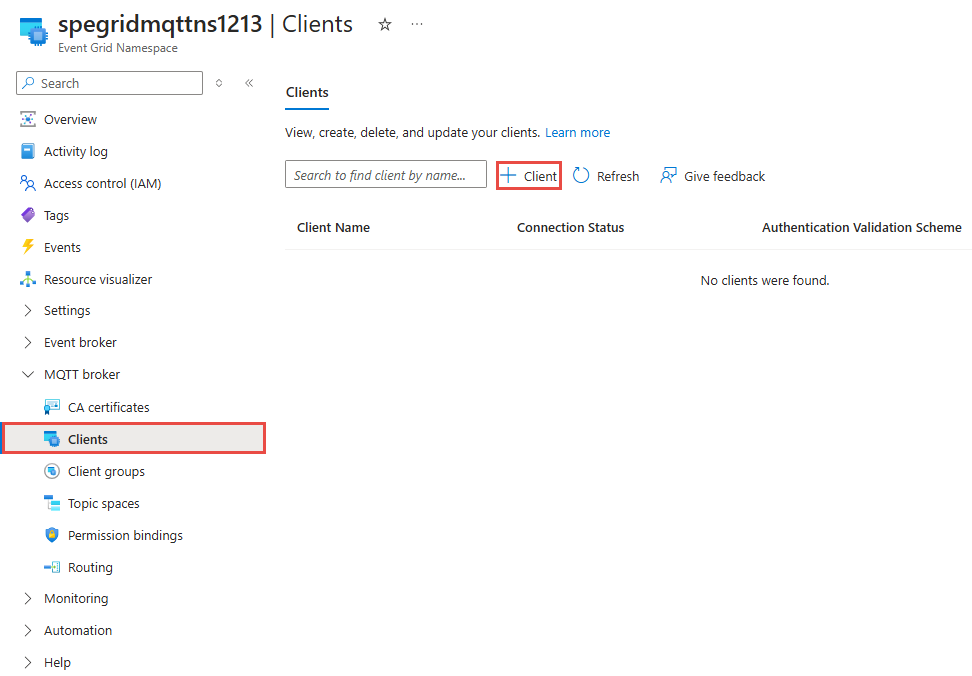This screenshot has width=972, height=676.
Task: Expand the Automation section
Action: pyautogui.click(x=28, y=630)
